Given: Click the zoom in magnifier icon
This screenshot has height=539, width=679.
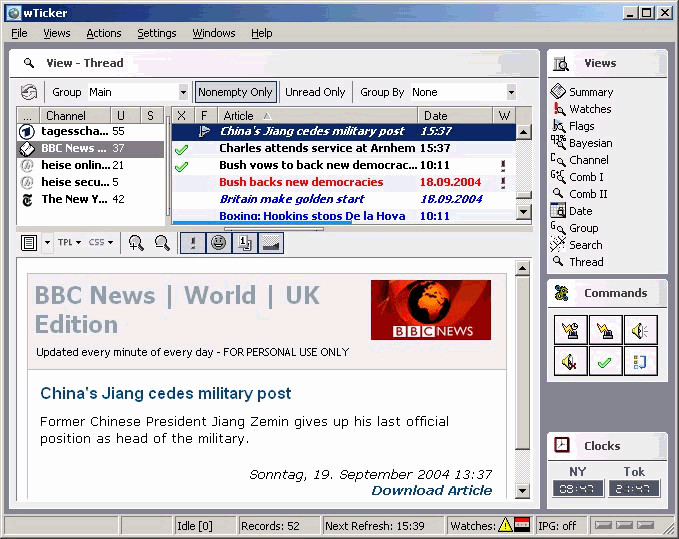Looking at the screenshot, I should (x=136, y=243).
